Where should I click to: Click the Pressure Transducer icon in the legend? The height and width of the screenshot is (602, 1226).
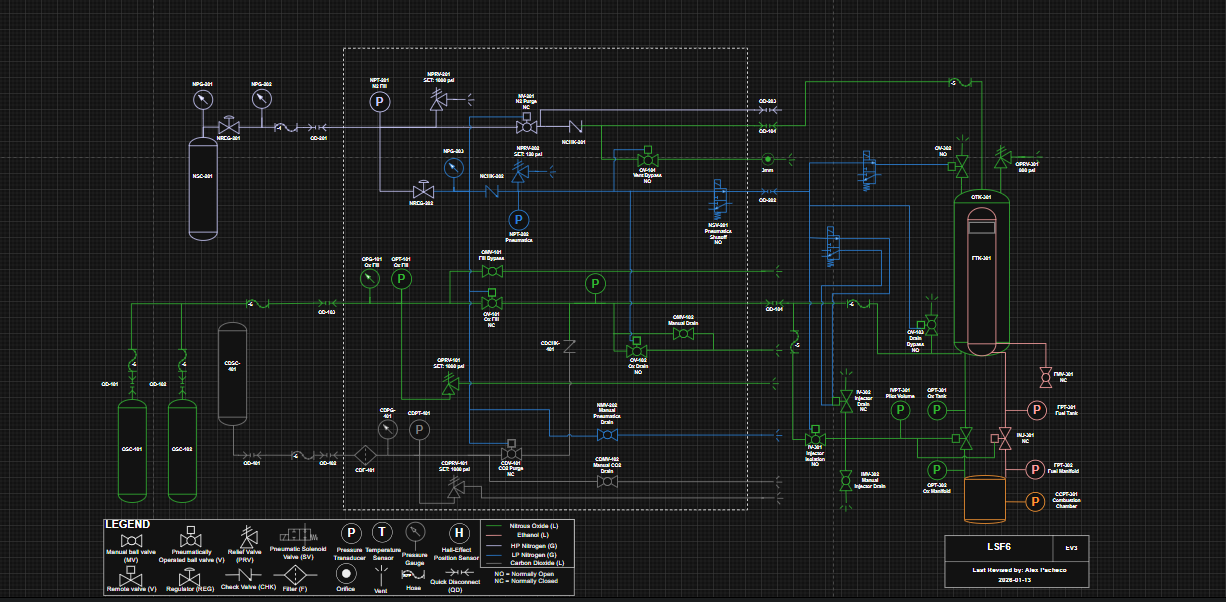coord(351,533)
